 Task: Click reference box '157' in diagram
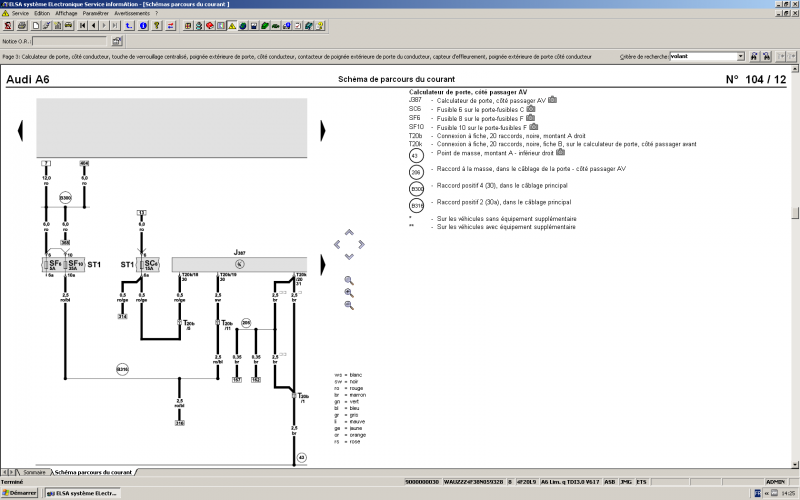237,380
